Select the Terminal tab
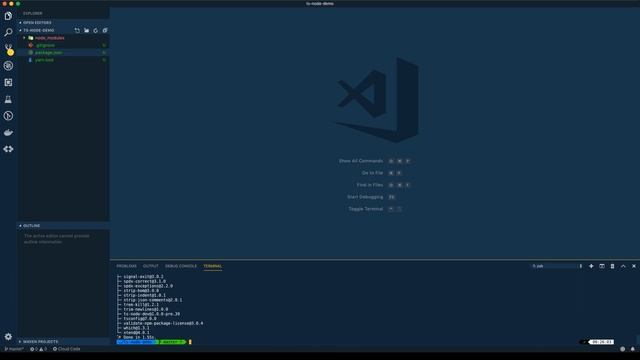The width and height of the screenshot is (640, 360). [213, 266]
